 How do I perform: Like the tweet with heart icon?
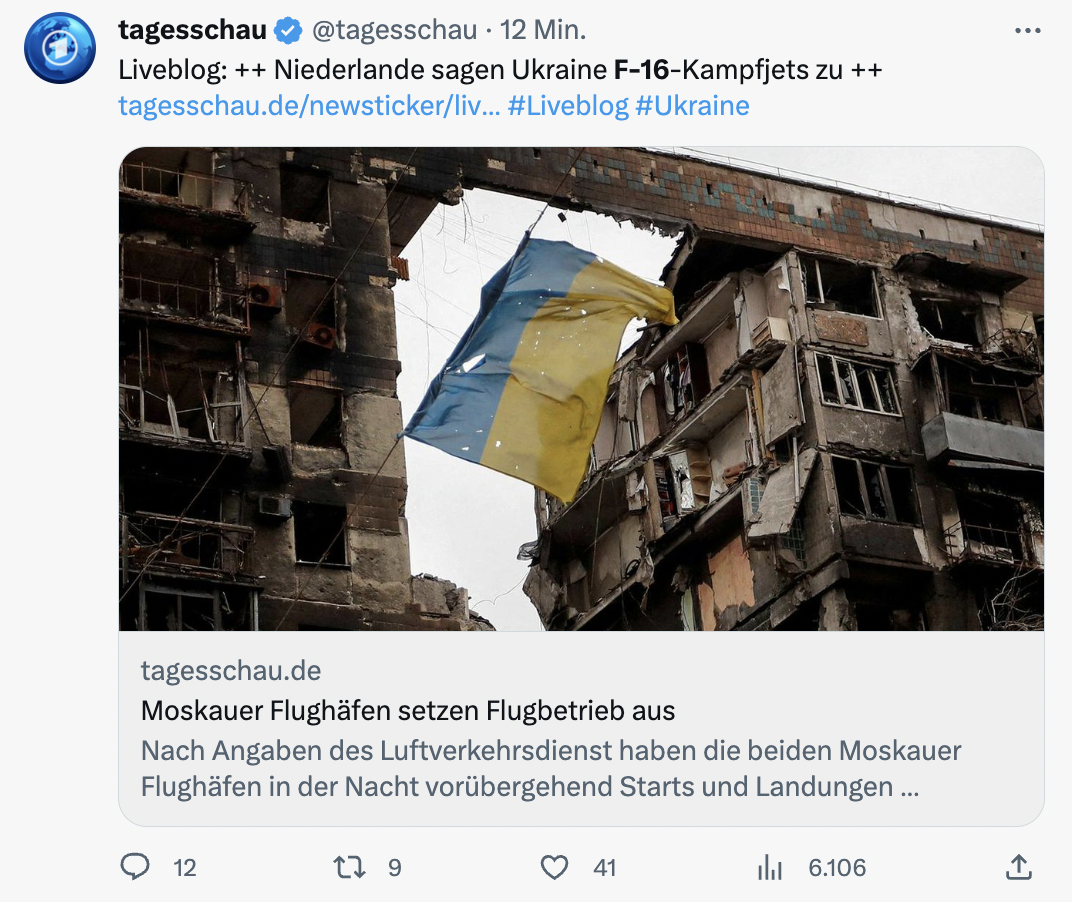(554, 867)
